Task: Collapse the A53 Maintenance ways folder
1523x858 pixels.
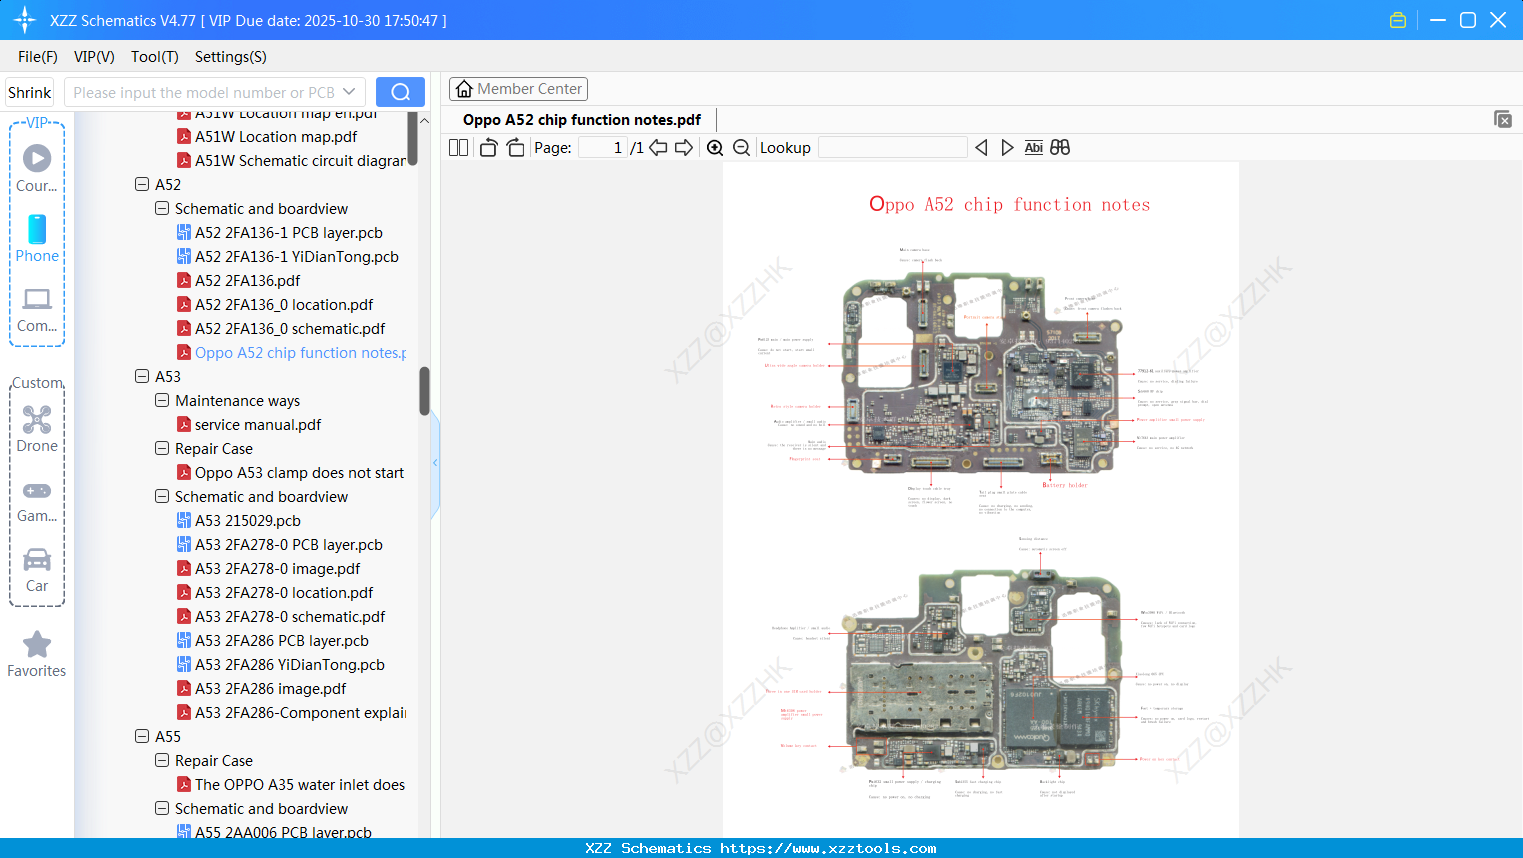Action: coord(162,401)
